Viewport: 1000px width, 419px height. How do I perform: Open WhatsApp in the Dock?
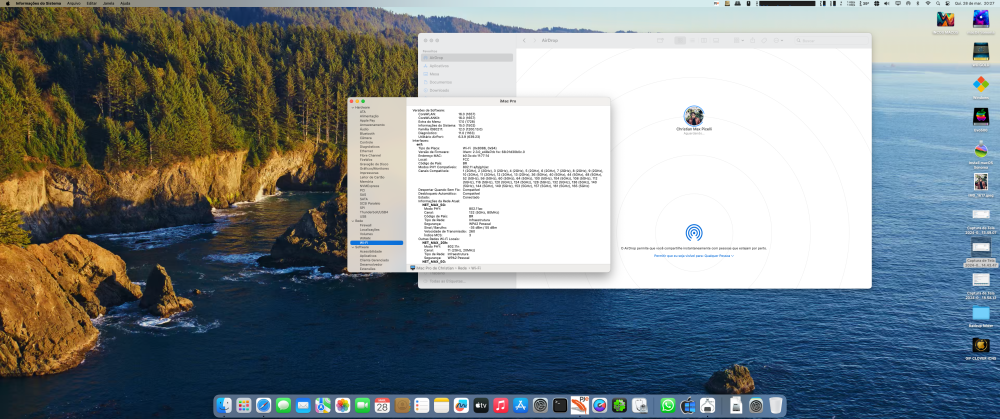click(668, 405)
